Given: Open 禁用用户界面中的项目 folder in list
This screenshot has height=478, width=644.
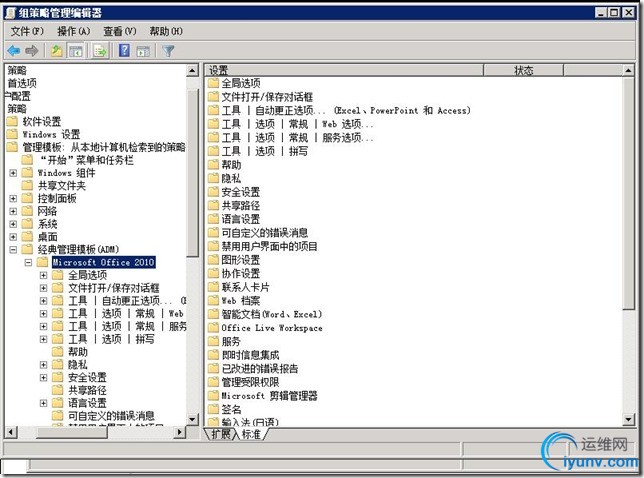Looking at the screenshot, I should pyautogui.click(x=269, y=246).
